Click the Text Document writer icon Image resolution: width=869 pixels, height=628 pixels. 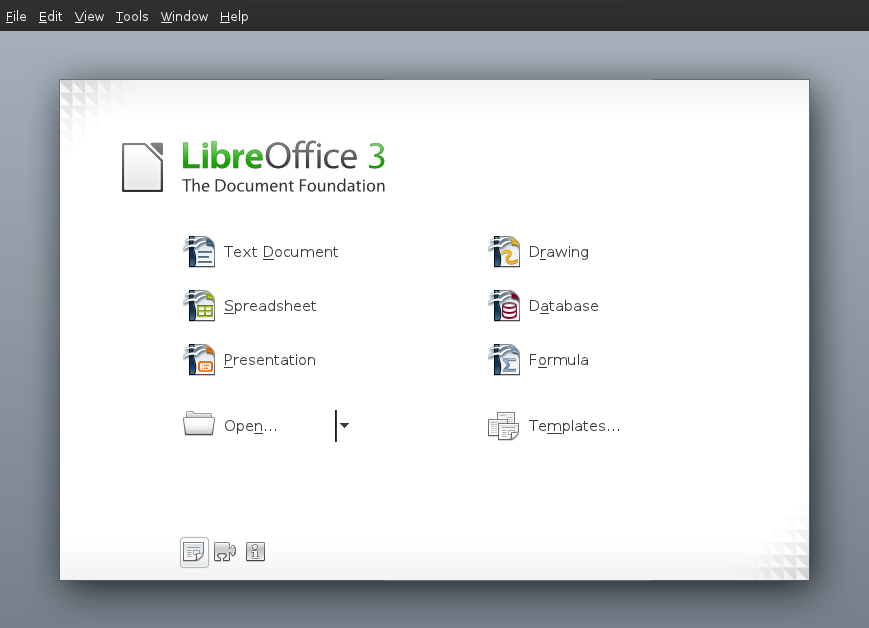[199, 252]
